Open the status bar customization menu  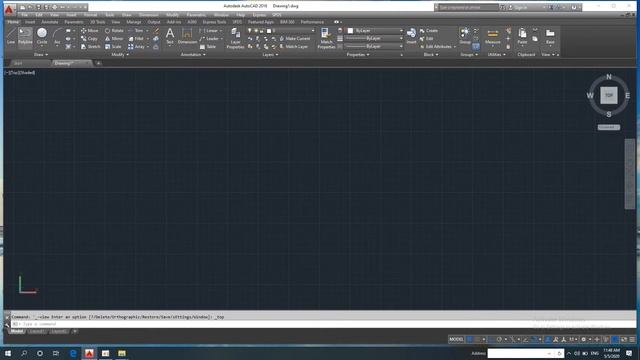(x=632, y=339)
